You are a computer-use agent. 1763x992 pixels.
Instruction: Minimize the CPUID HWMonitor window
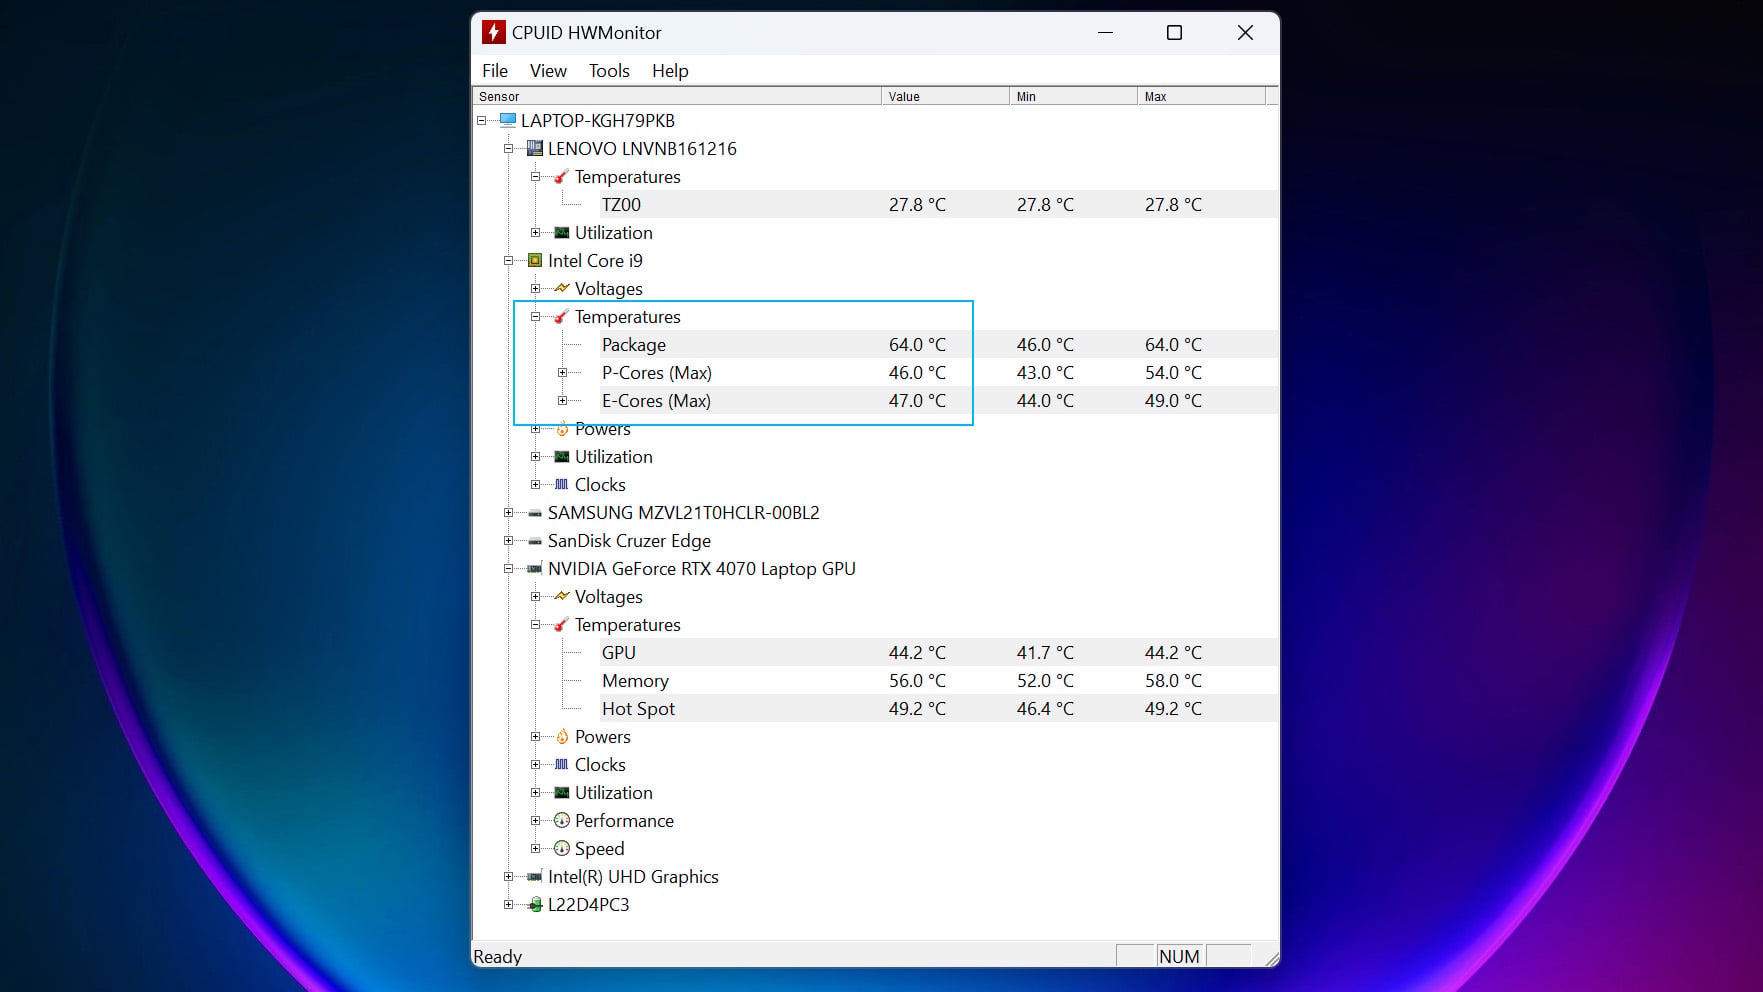(1105, 32)
